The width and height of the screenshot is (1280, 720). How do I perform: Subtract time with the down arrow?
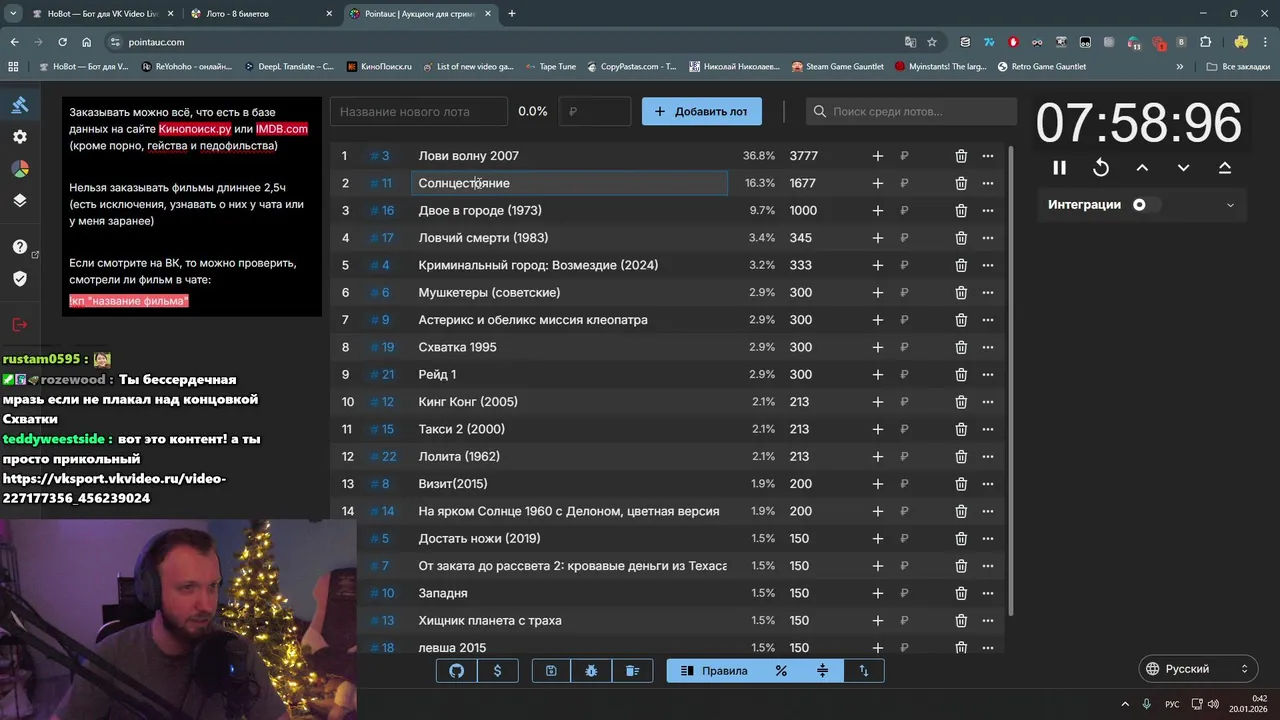[1183, 168]
